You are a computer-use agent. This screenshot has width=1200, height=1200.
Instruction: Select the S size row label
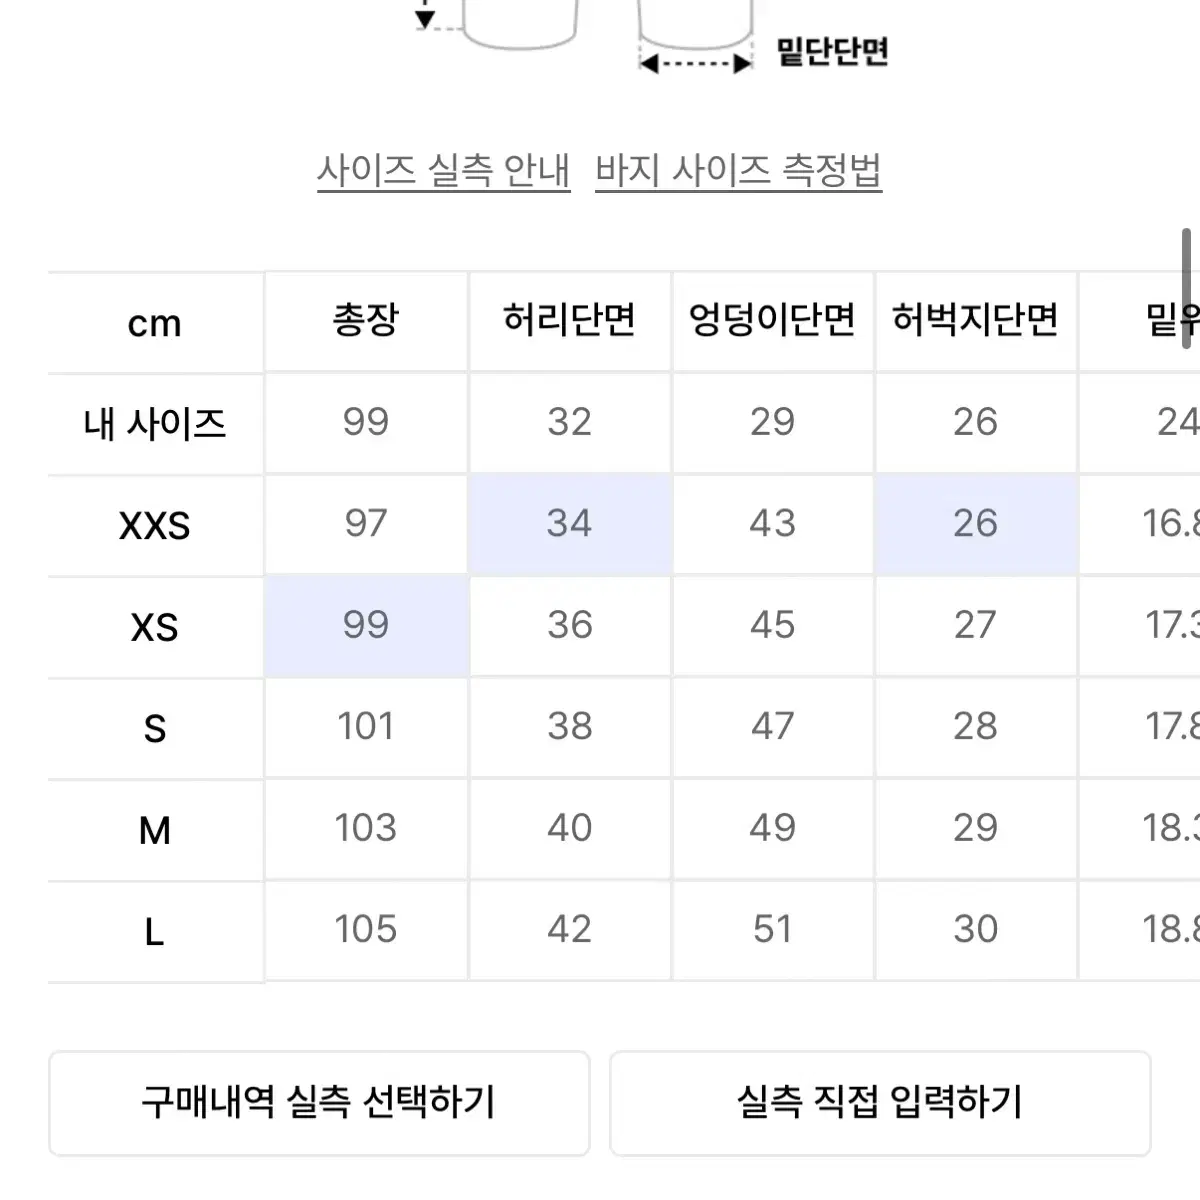[x=155, y=727]
